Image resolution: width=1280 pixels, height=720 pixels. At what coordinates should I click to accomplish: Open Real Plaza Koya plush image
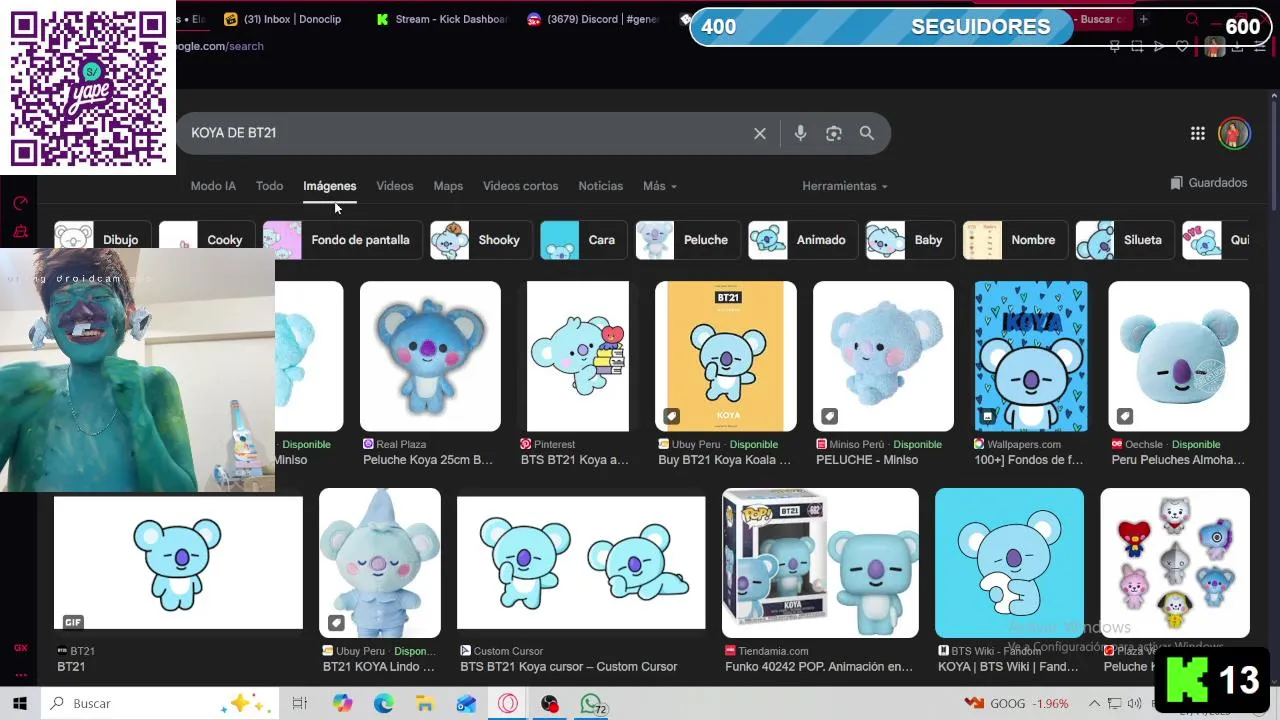430,356
